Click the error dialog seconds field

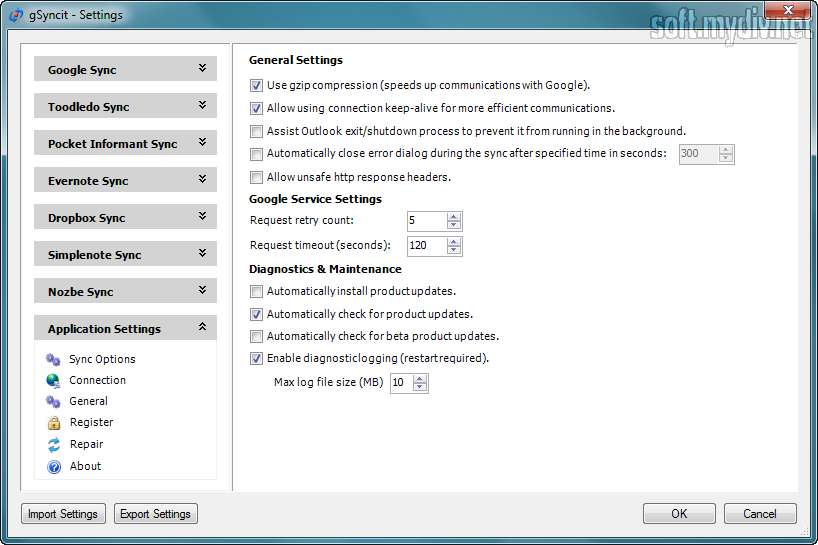[699, 154]
